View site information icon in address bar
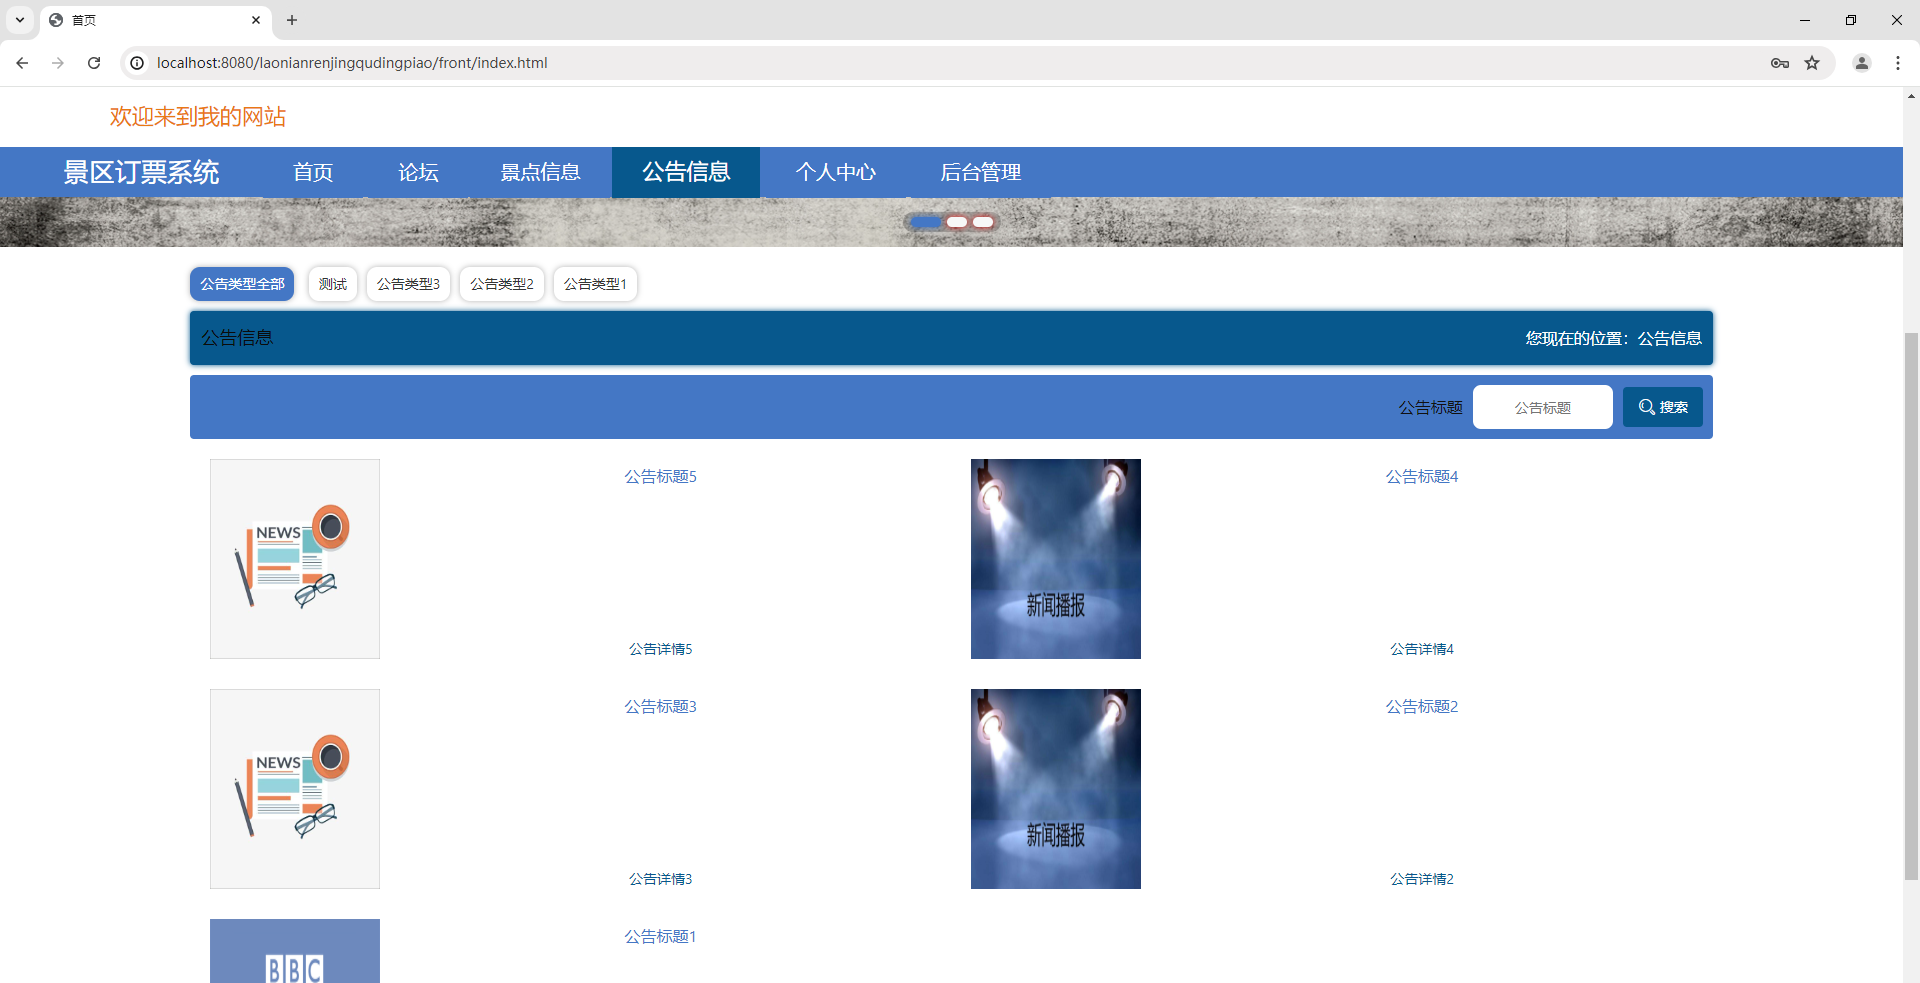 (137, 63)
